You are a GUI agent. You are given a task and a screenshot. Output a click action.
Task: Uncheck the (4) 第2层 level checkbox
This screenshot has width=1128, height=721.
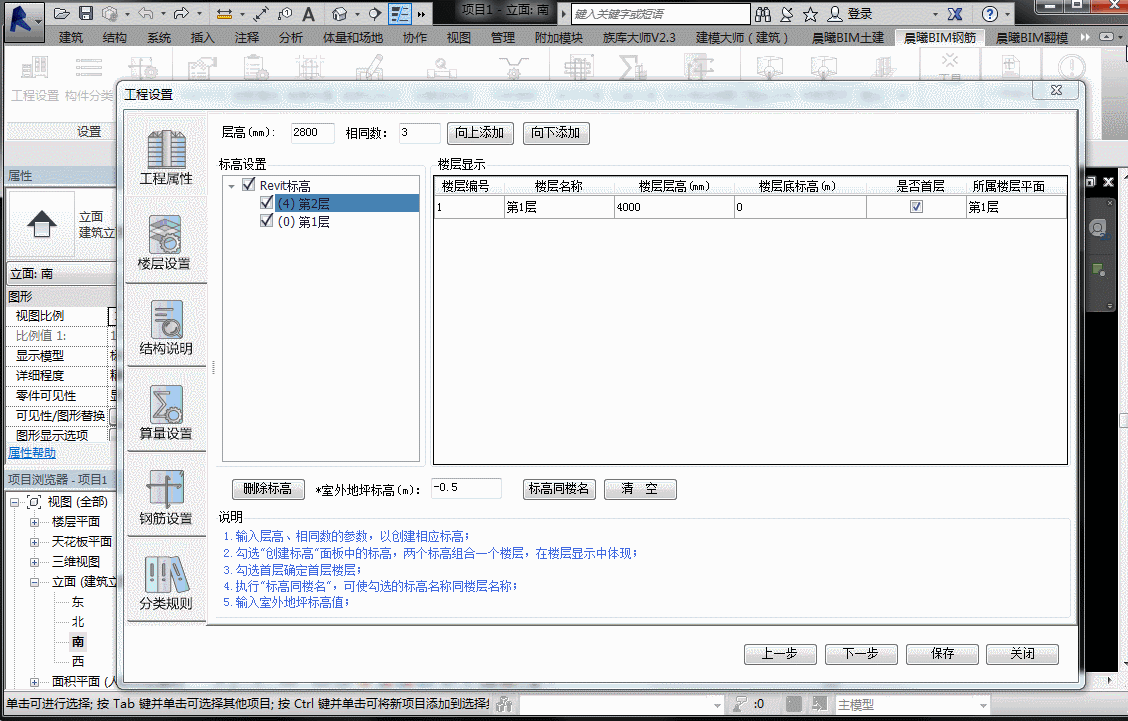click(x=266, y=203)
